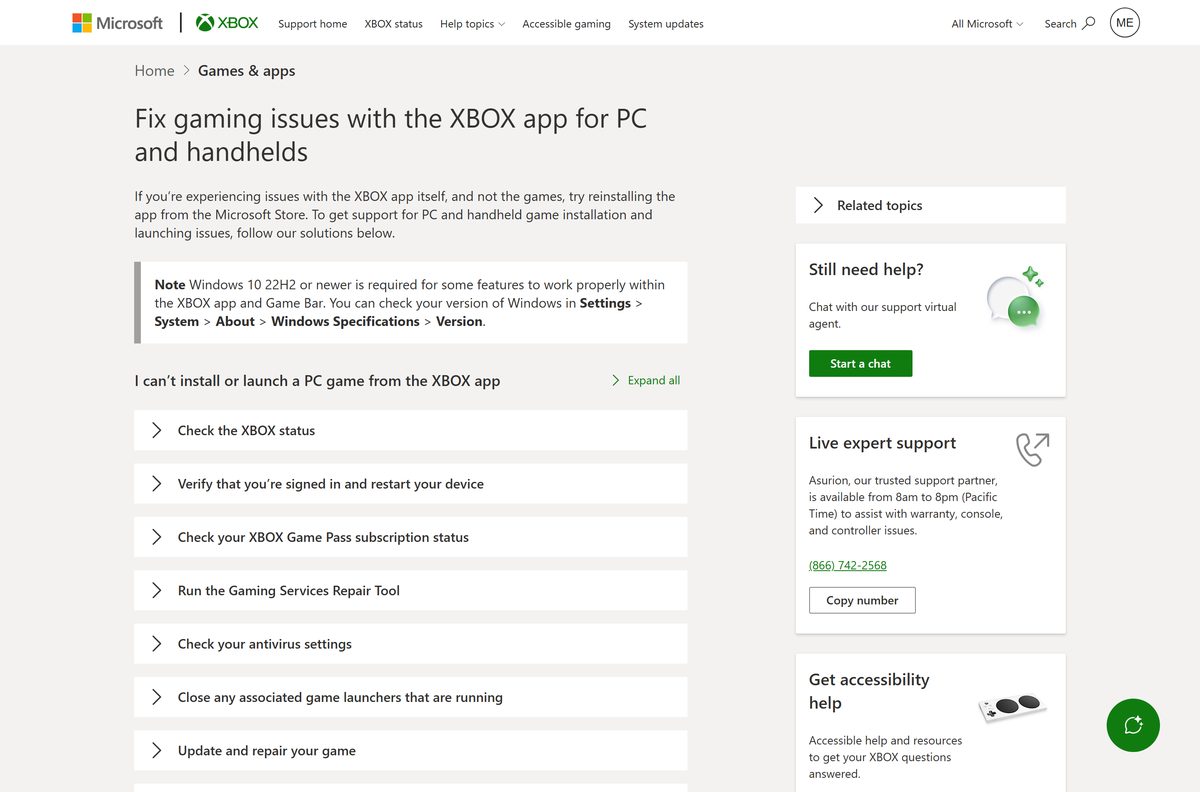Open search with magnifier icon

pyautogui.click(x=1069, y=23)
